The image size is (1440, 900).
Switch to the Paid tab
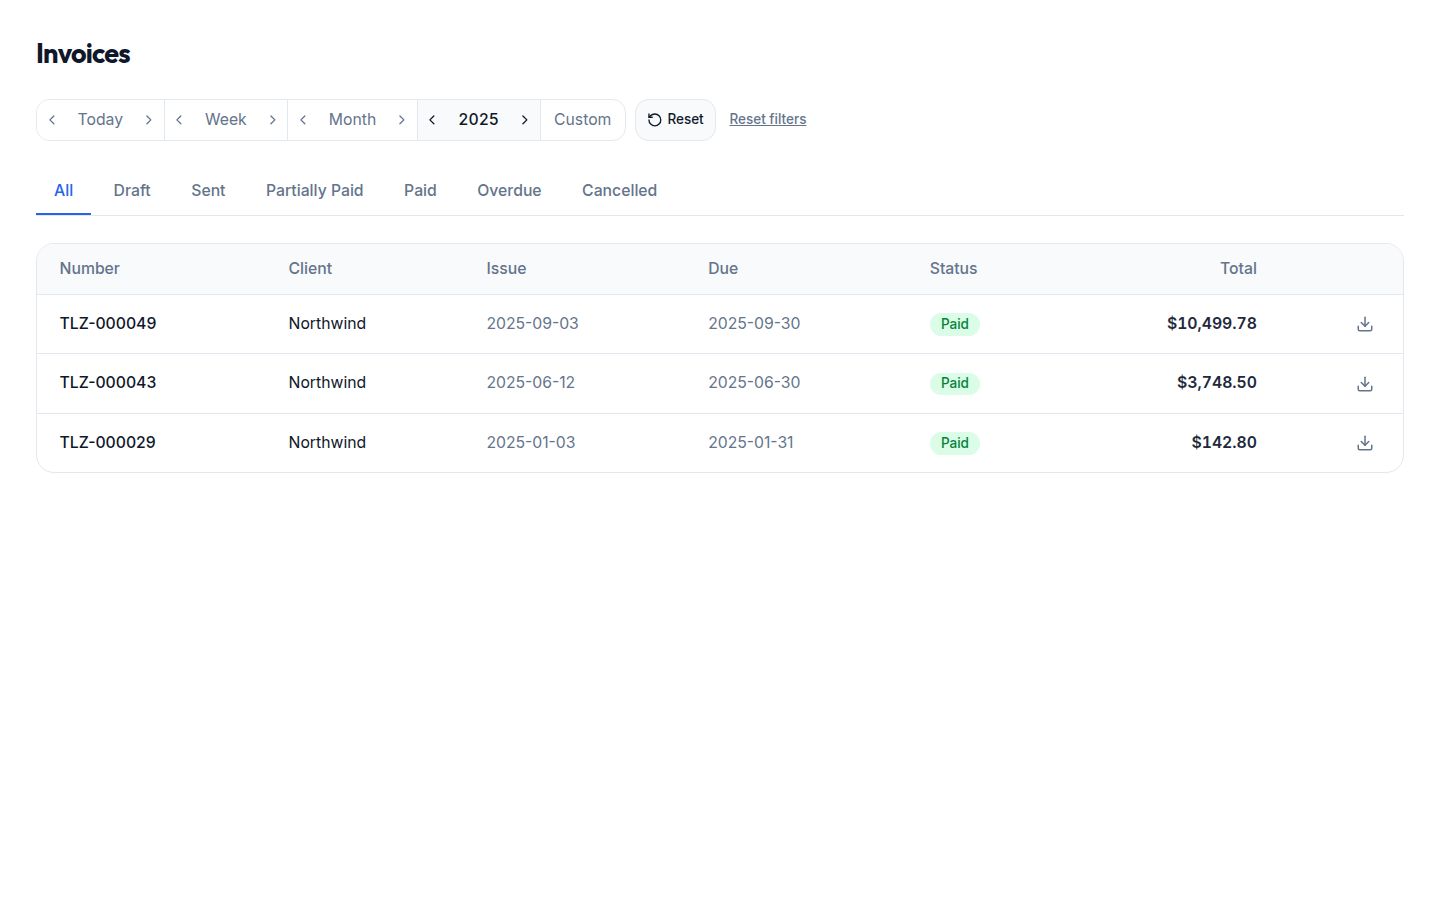[420, 191]
